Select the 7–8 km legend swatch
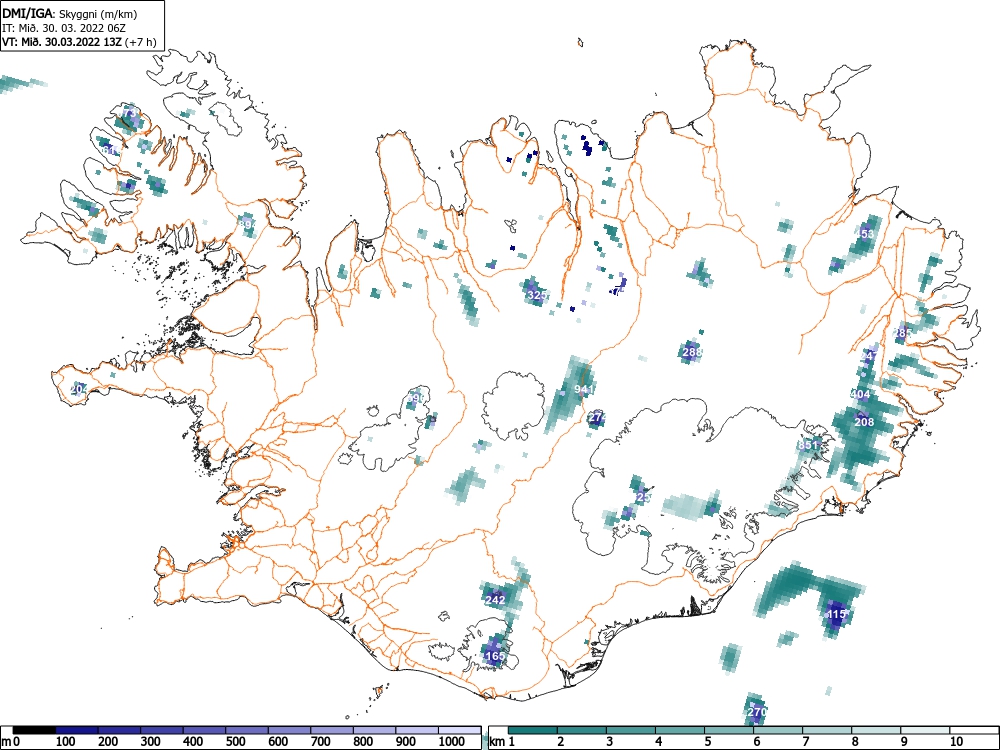 point(827,730)
